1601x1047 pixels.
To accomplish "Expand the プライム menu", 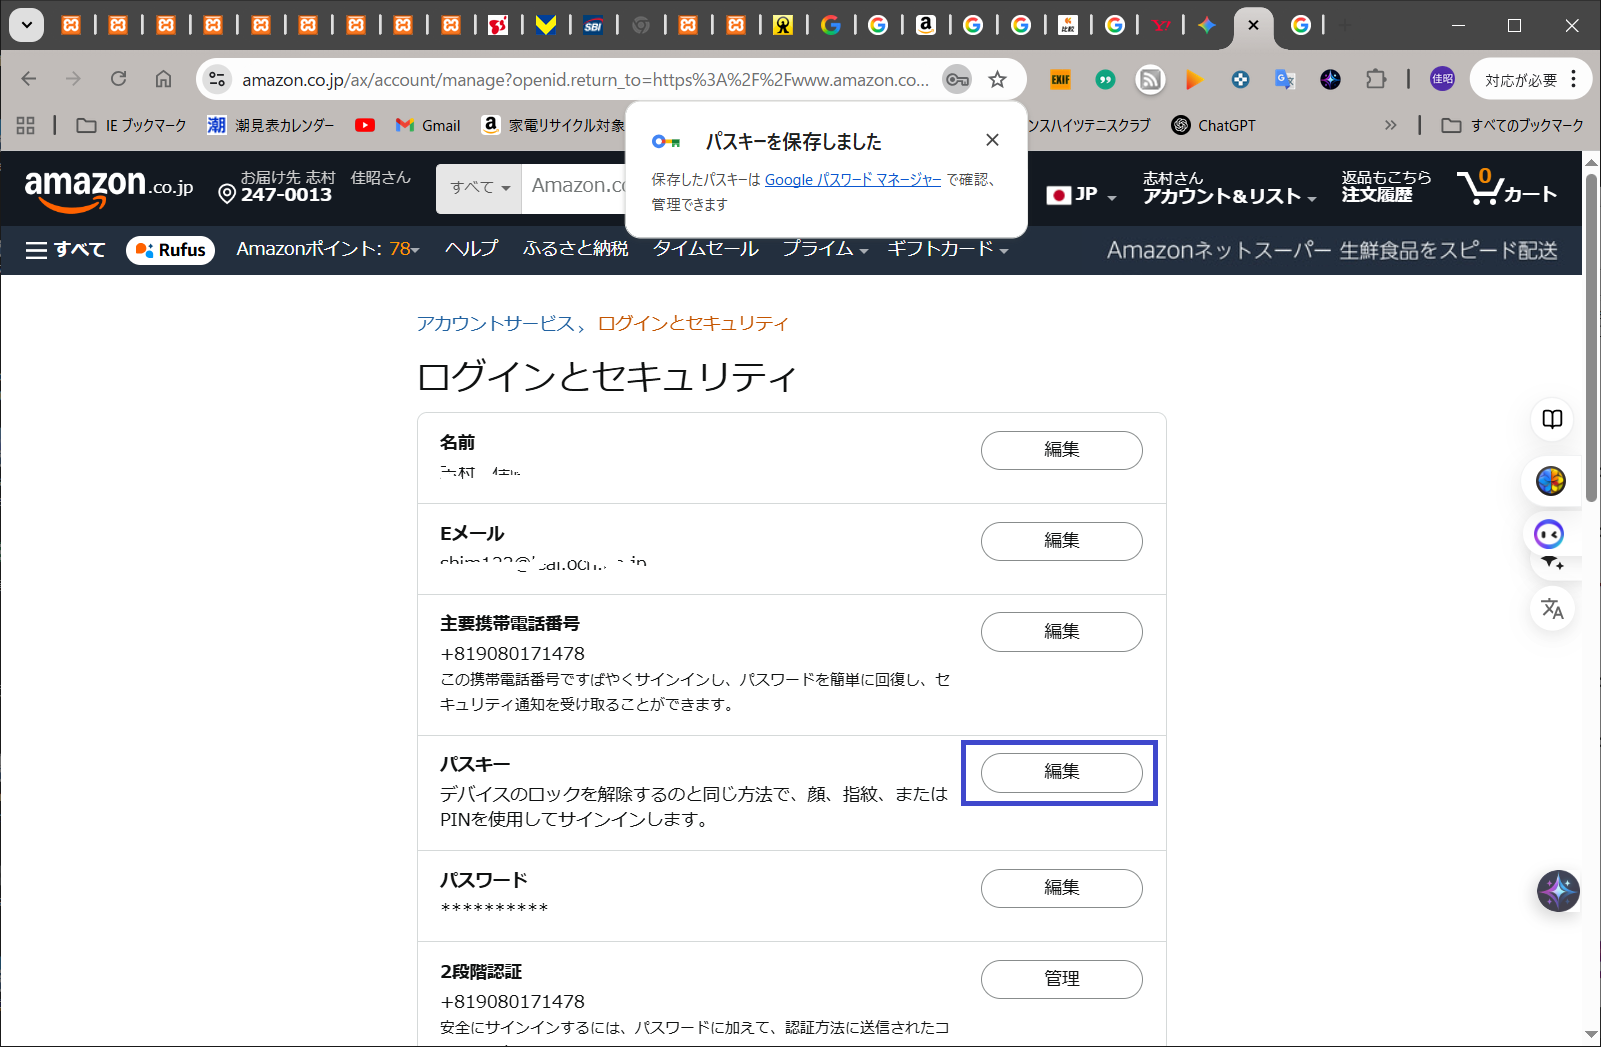I will click(824, 249).
